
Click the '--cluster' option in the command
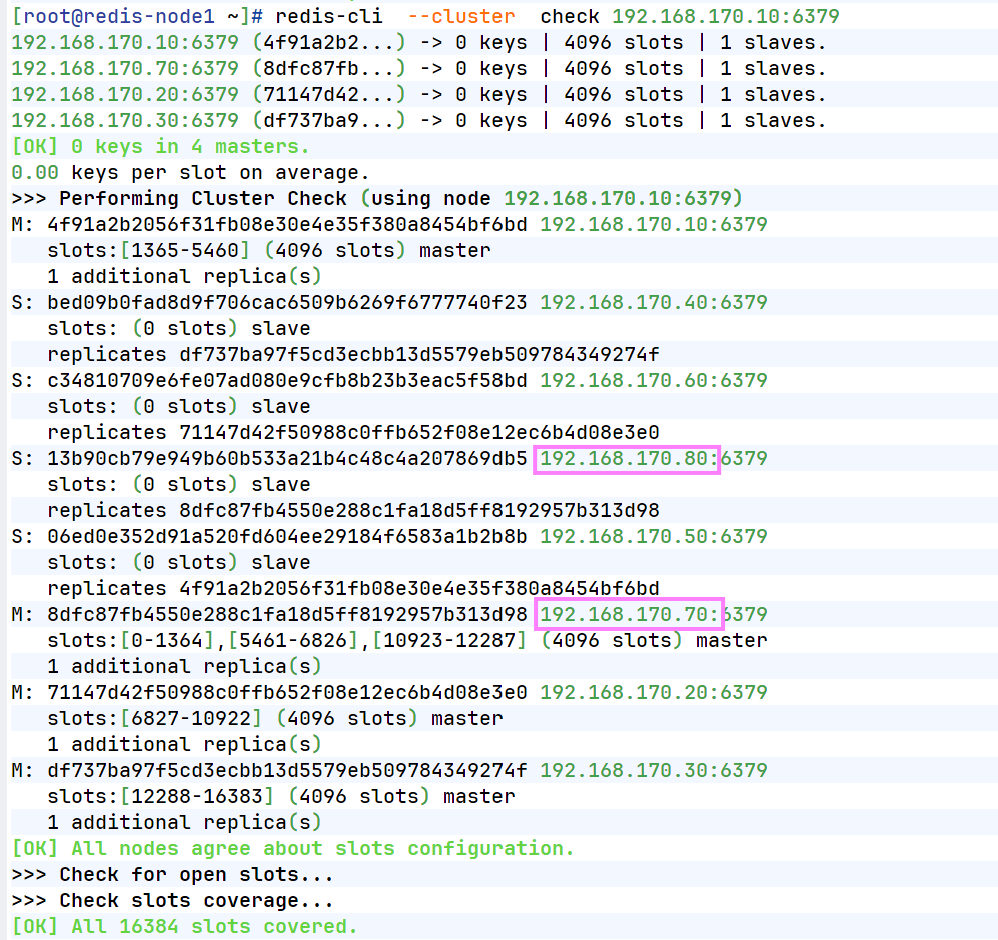click(x=461, y=16)
